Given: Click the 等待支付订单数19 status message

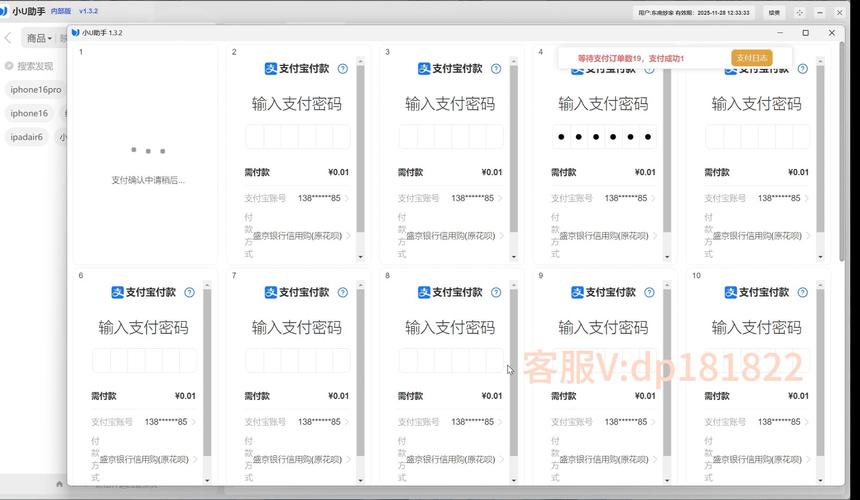Looking at the screenshot, I should pos(631,58).
